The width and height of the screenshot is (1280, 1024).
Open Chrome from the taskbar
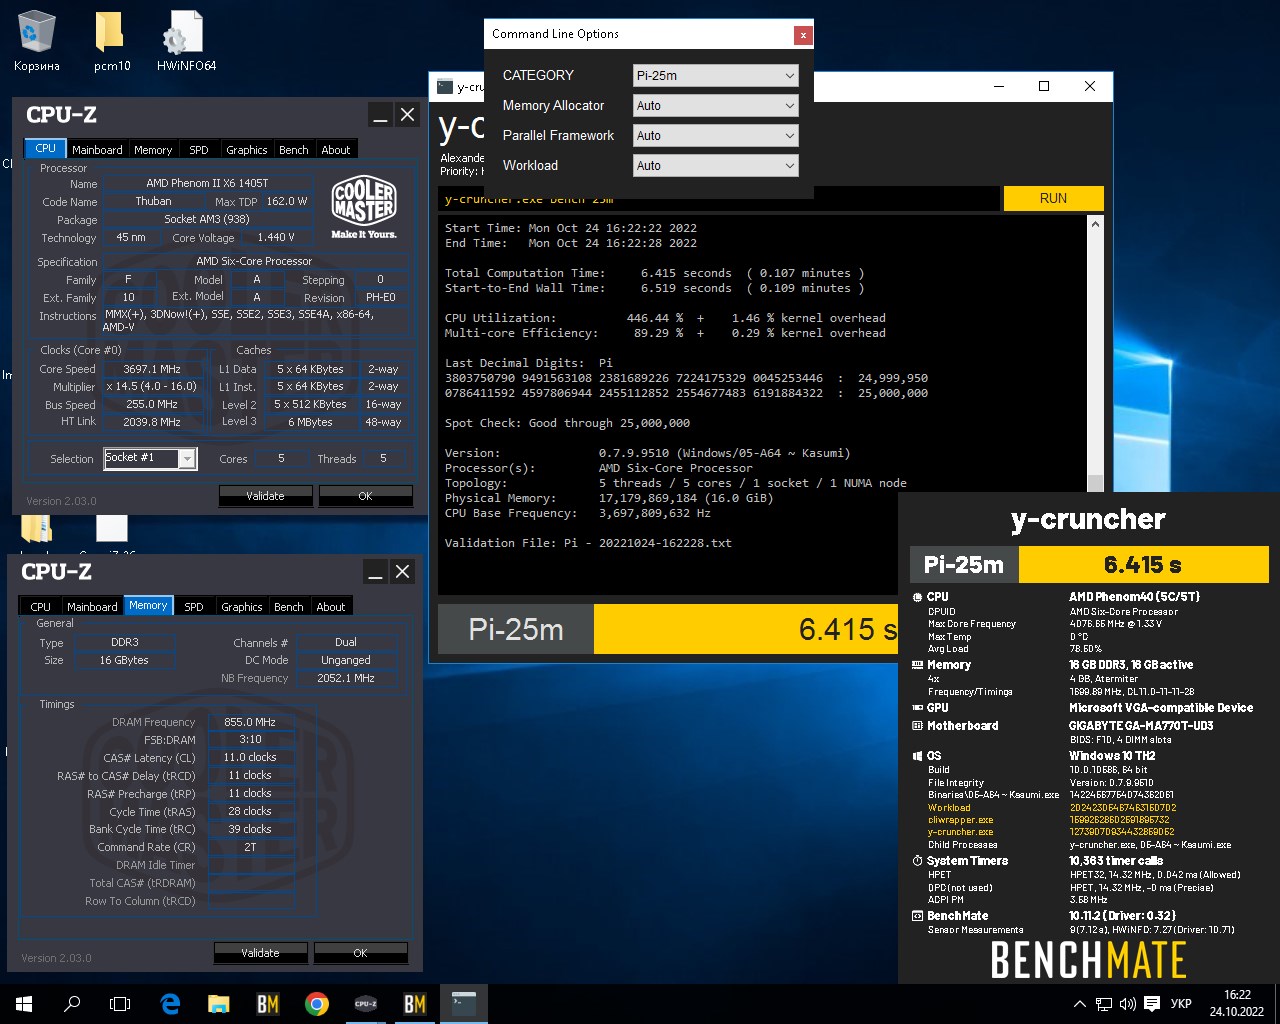click(316, 1004)
